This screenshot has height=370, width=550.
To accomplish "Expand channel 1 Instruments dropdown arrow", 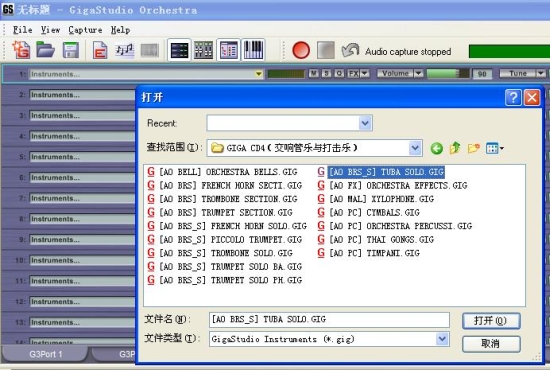I will (259, 74).
